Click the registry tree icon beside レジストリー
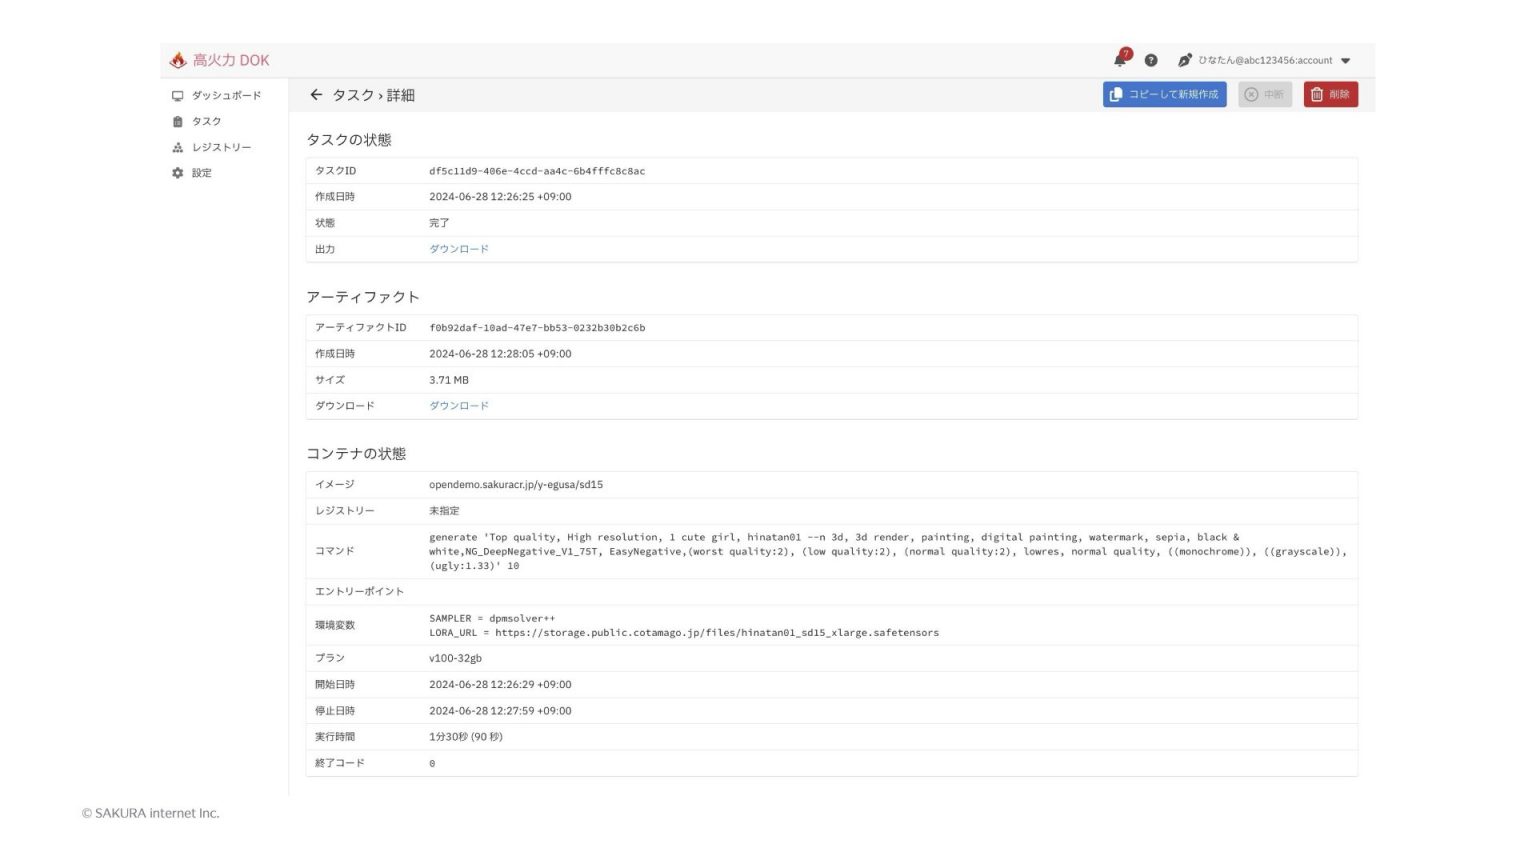The height and width of the screenshot is (864, 1536). [177, 147]
